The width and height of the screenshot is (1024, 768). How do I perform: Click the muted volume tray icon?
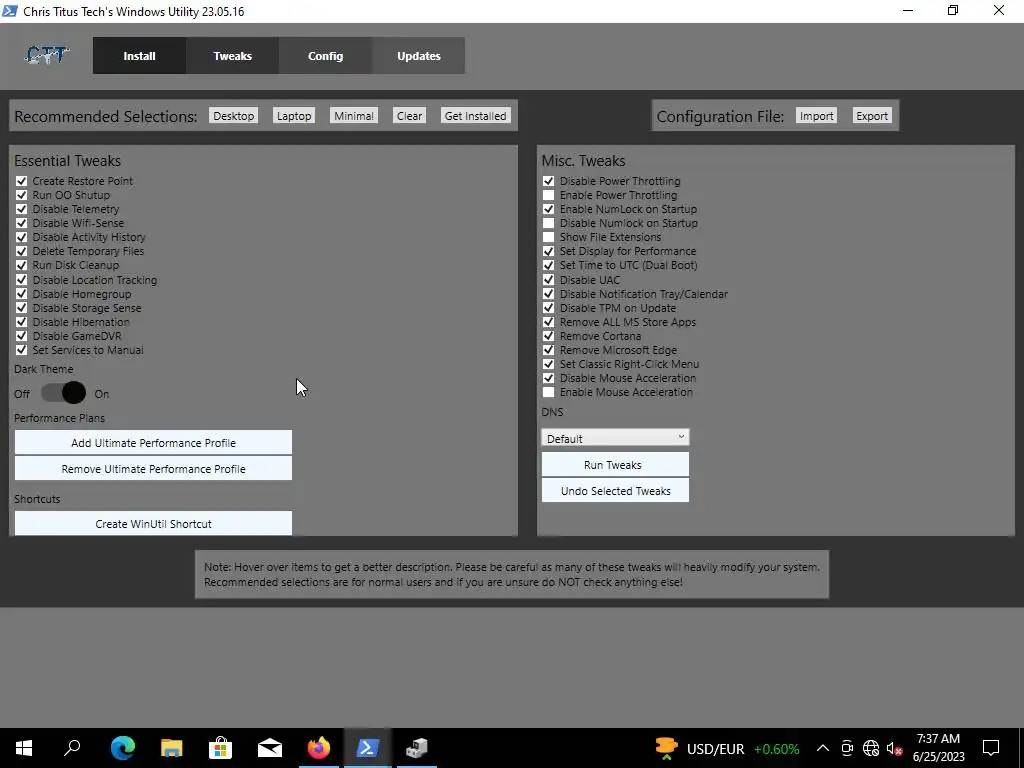(895, 748)
